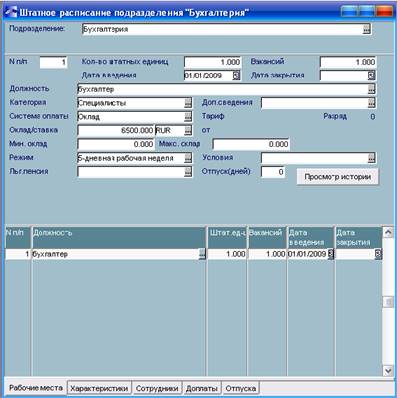
Task: Open ellipsis lookup for Доп.сведения field
Action: (x=371, y=103)
